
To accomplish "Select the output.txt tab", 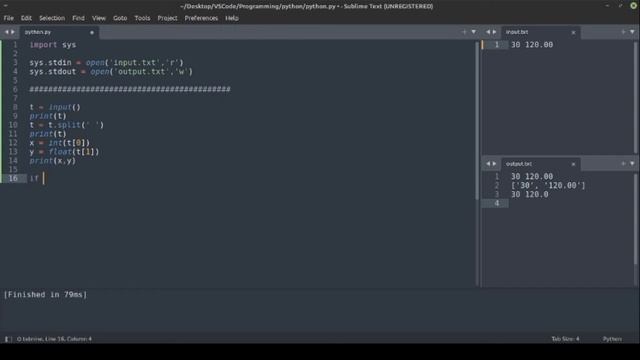I will pos(540,164).
